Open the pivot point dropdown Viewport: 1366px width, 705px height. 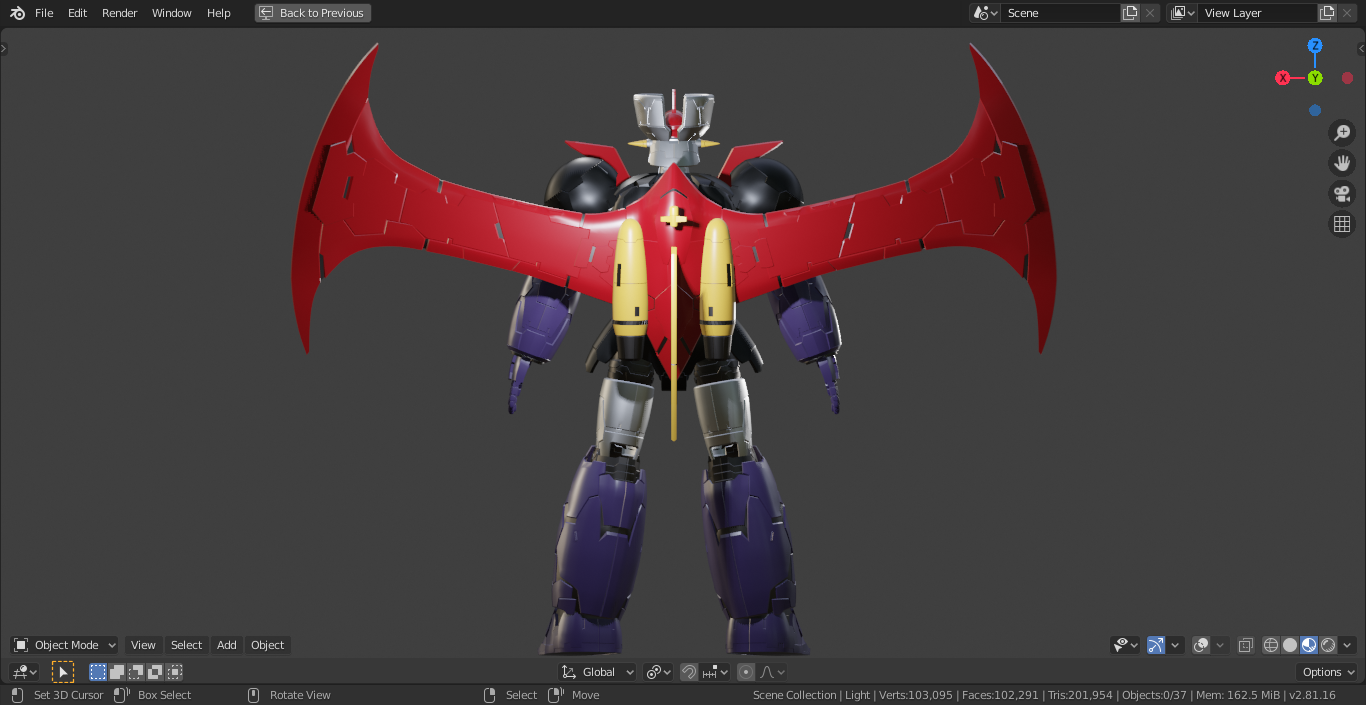point(658,672)
